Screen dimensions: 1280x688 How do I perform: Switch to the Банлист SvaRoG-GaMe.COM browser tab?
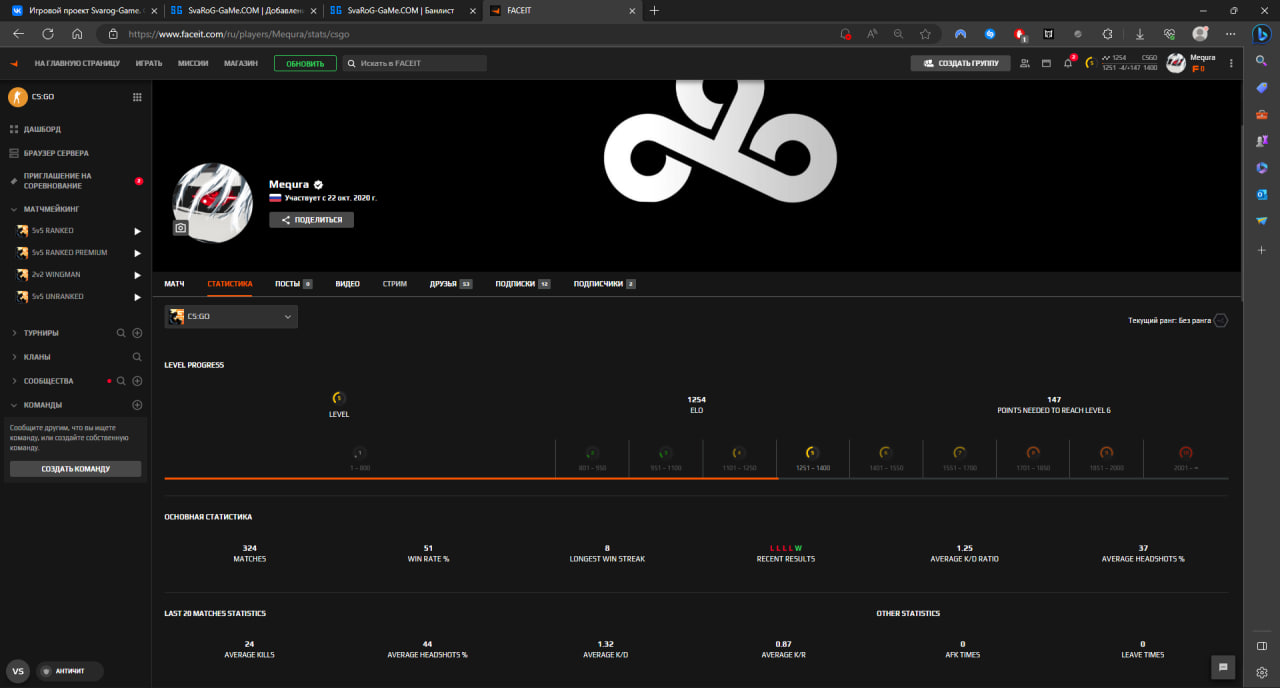401,10
